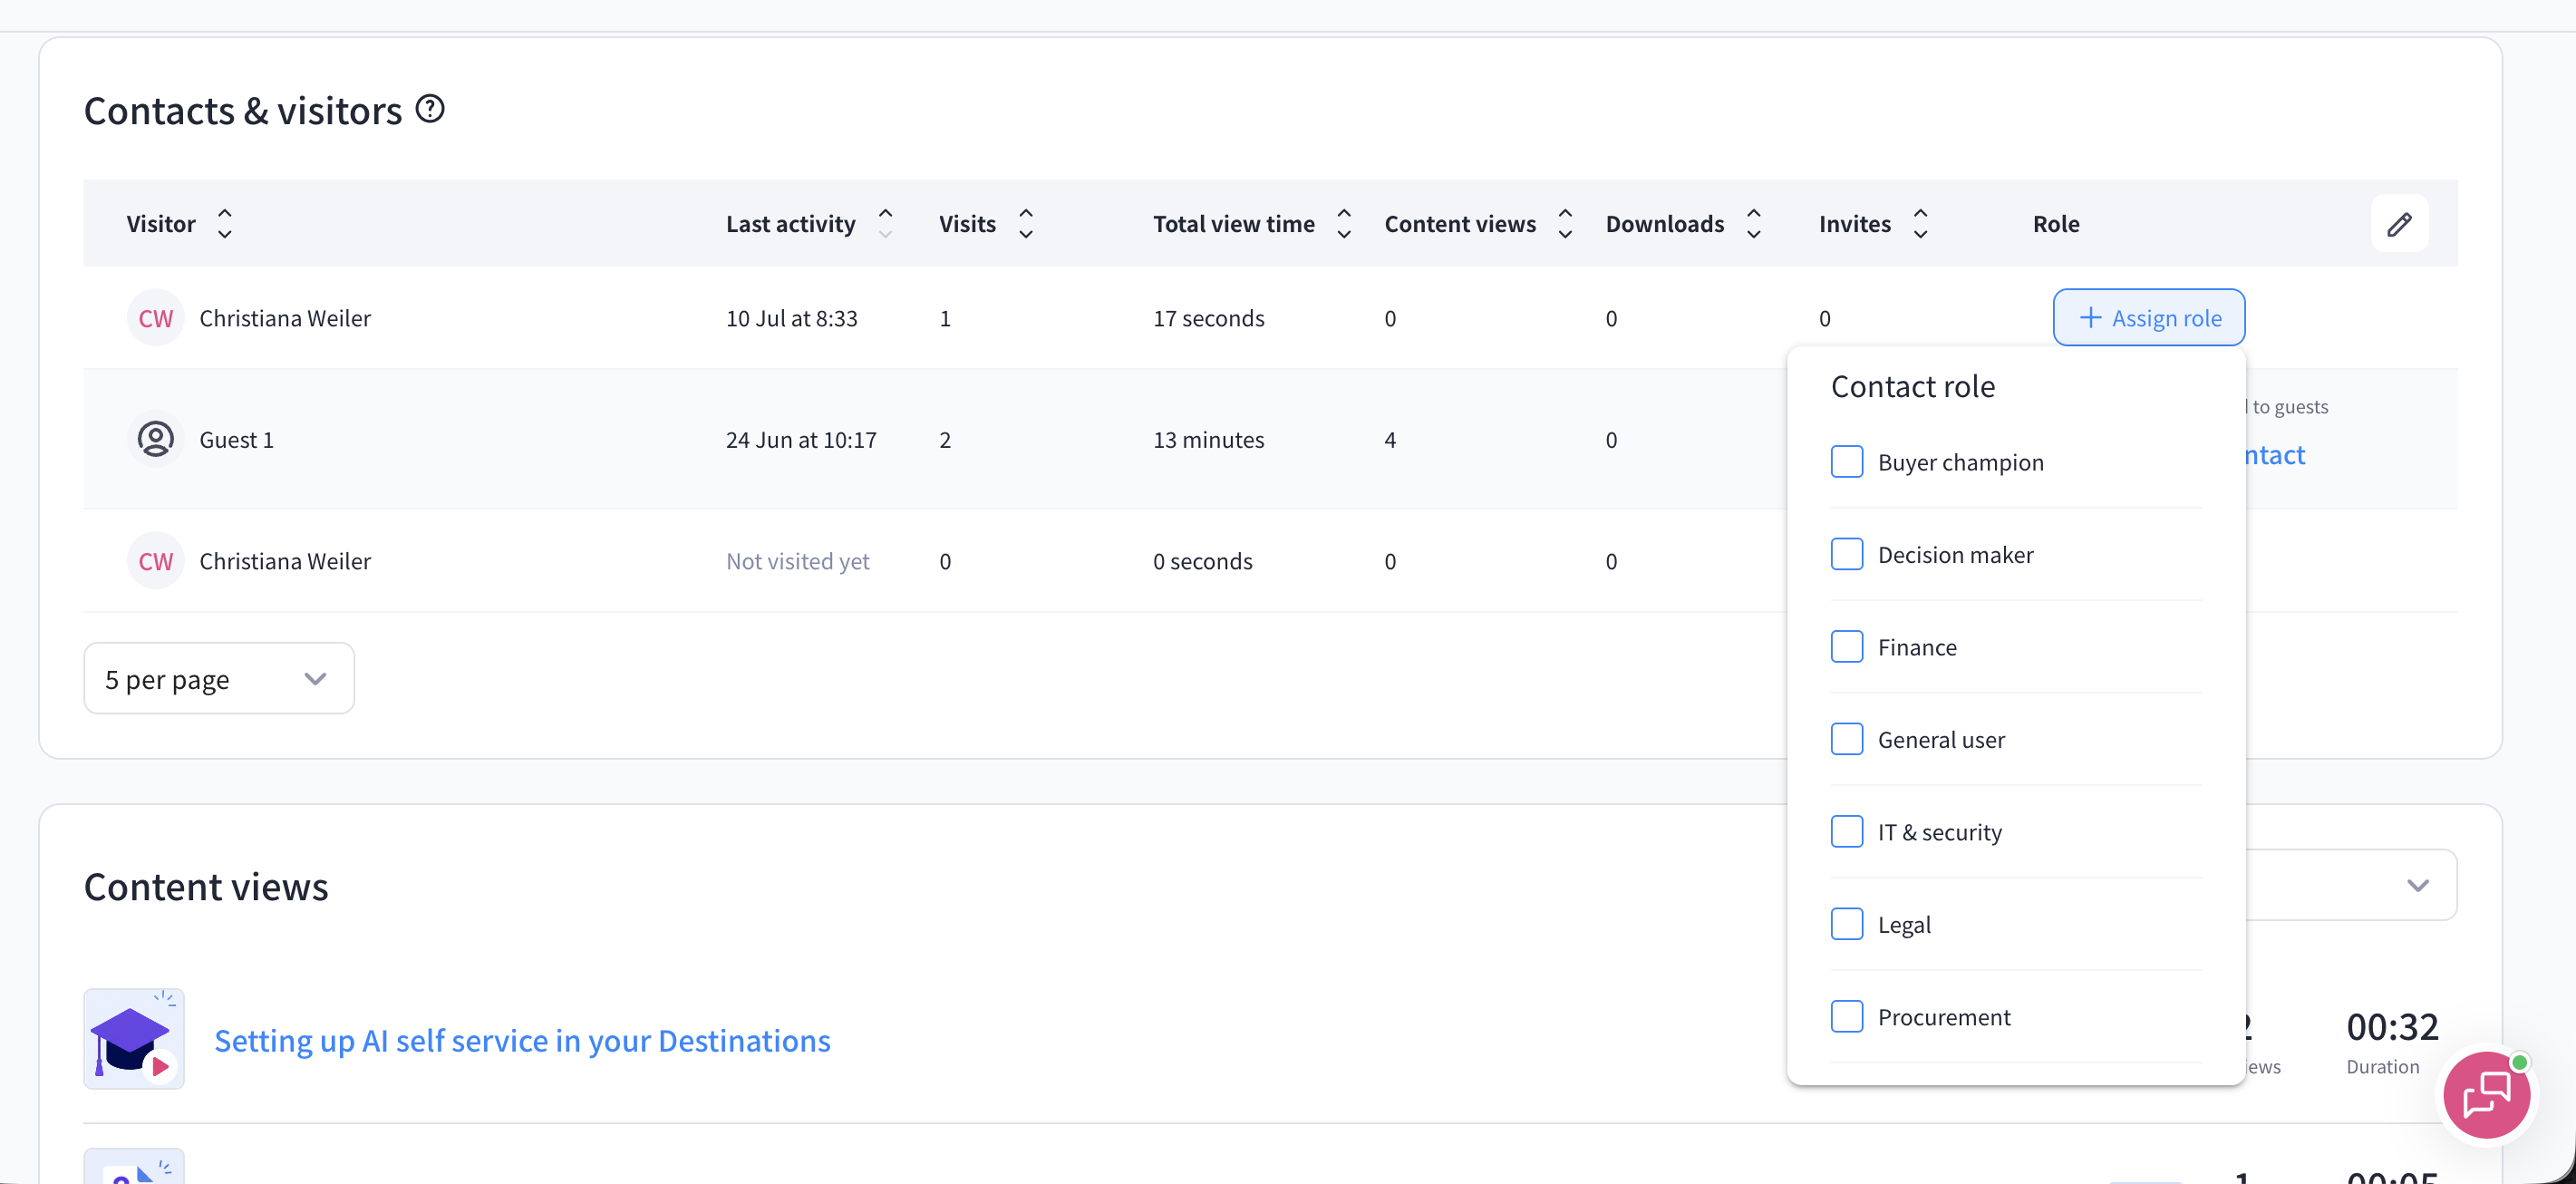The height and width of the screenshot is (1184, 2576).
Task: Expand the Content views filter dropdown
Action: pyautogui.click(x=2351, y=885)
